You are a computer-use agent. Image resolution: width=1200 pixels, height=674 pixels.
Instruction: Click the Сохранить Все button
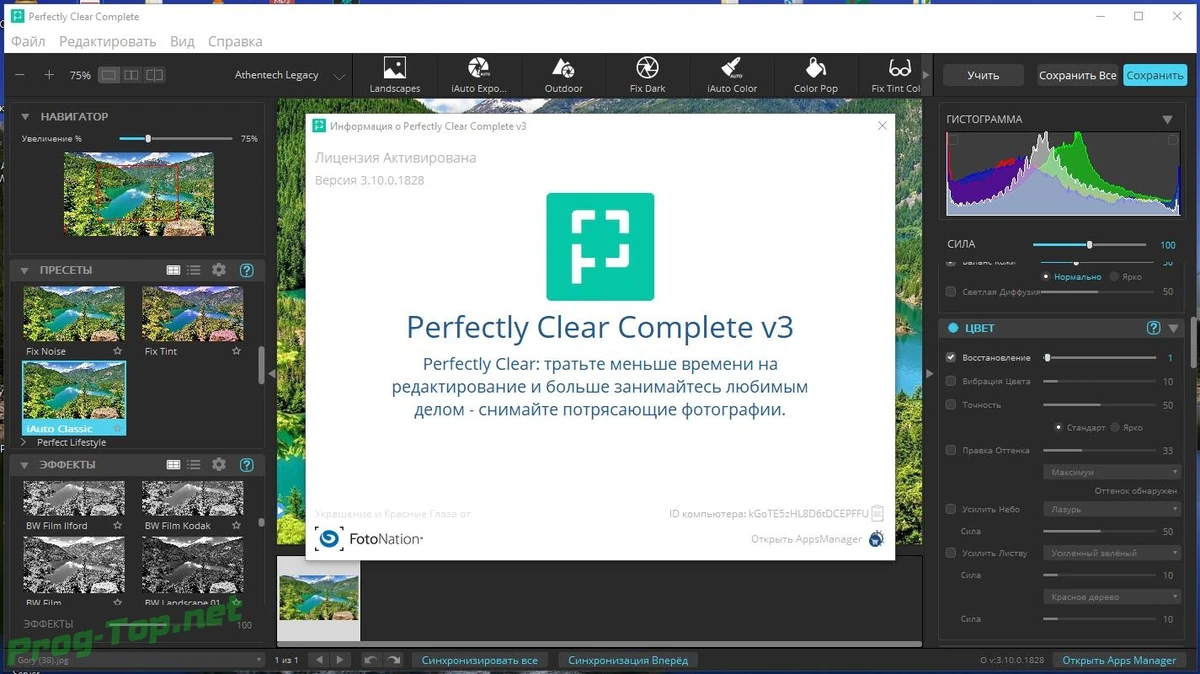point(1077,76)
